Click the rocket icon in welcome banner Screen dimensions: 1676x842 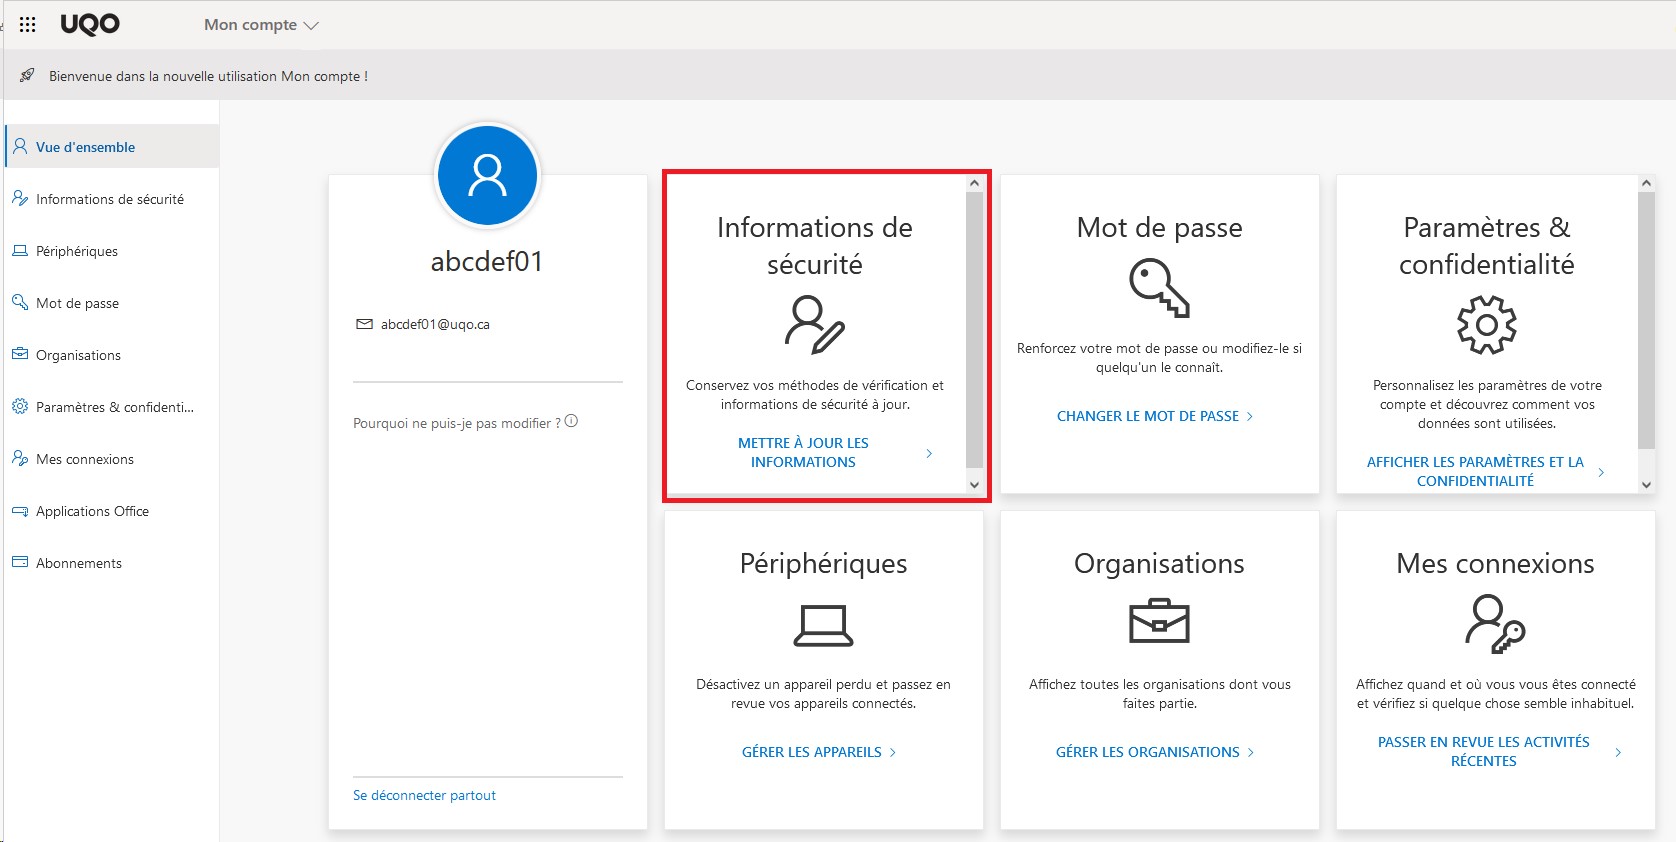pos(27,76)
